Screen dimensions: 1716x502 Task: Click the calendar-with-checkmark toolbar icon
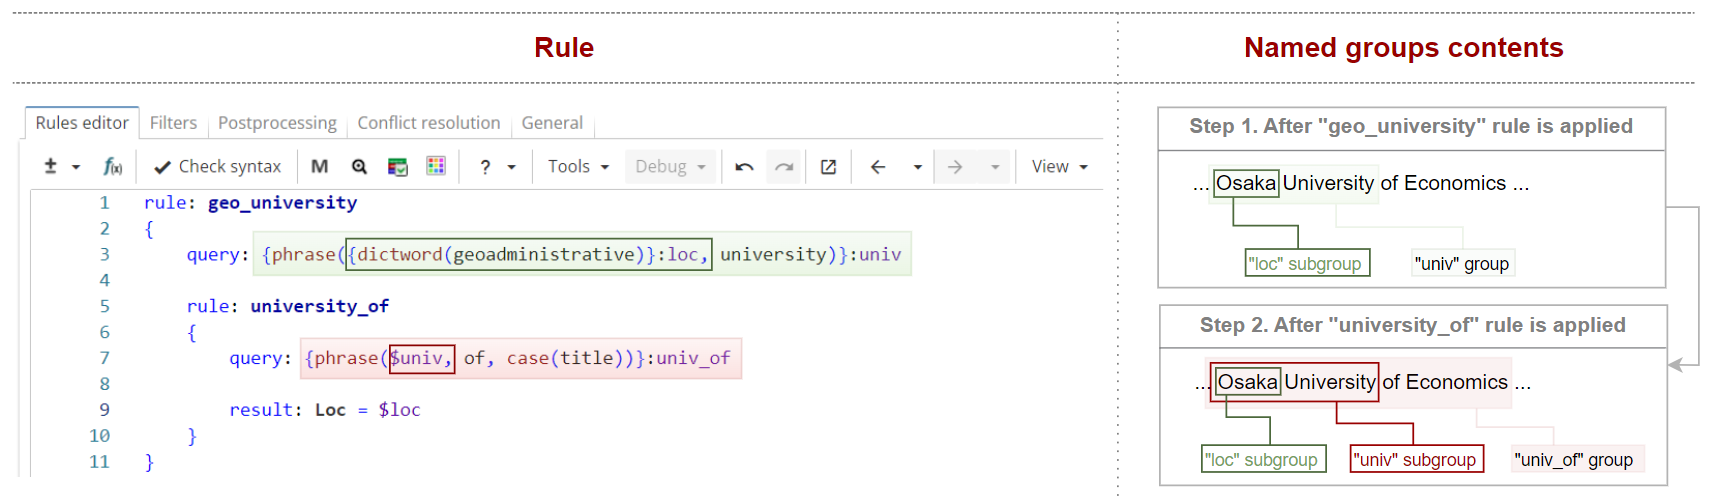coord(397,166)
